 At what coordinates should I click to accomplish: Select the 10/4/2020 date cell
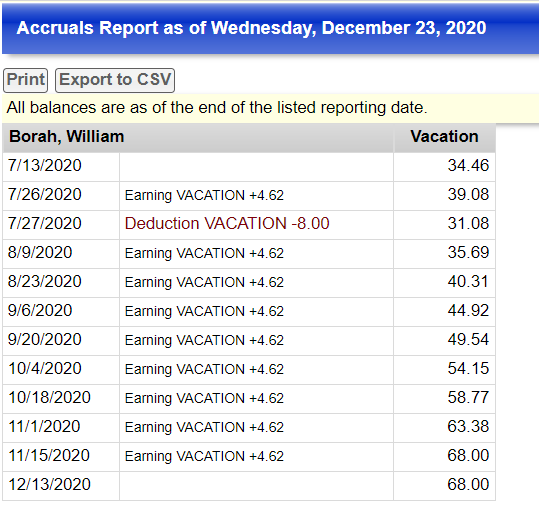point(61,370)
